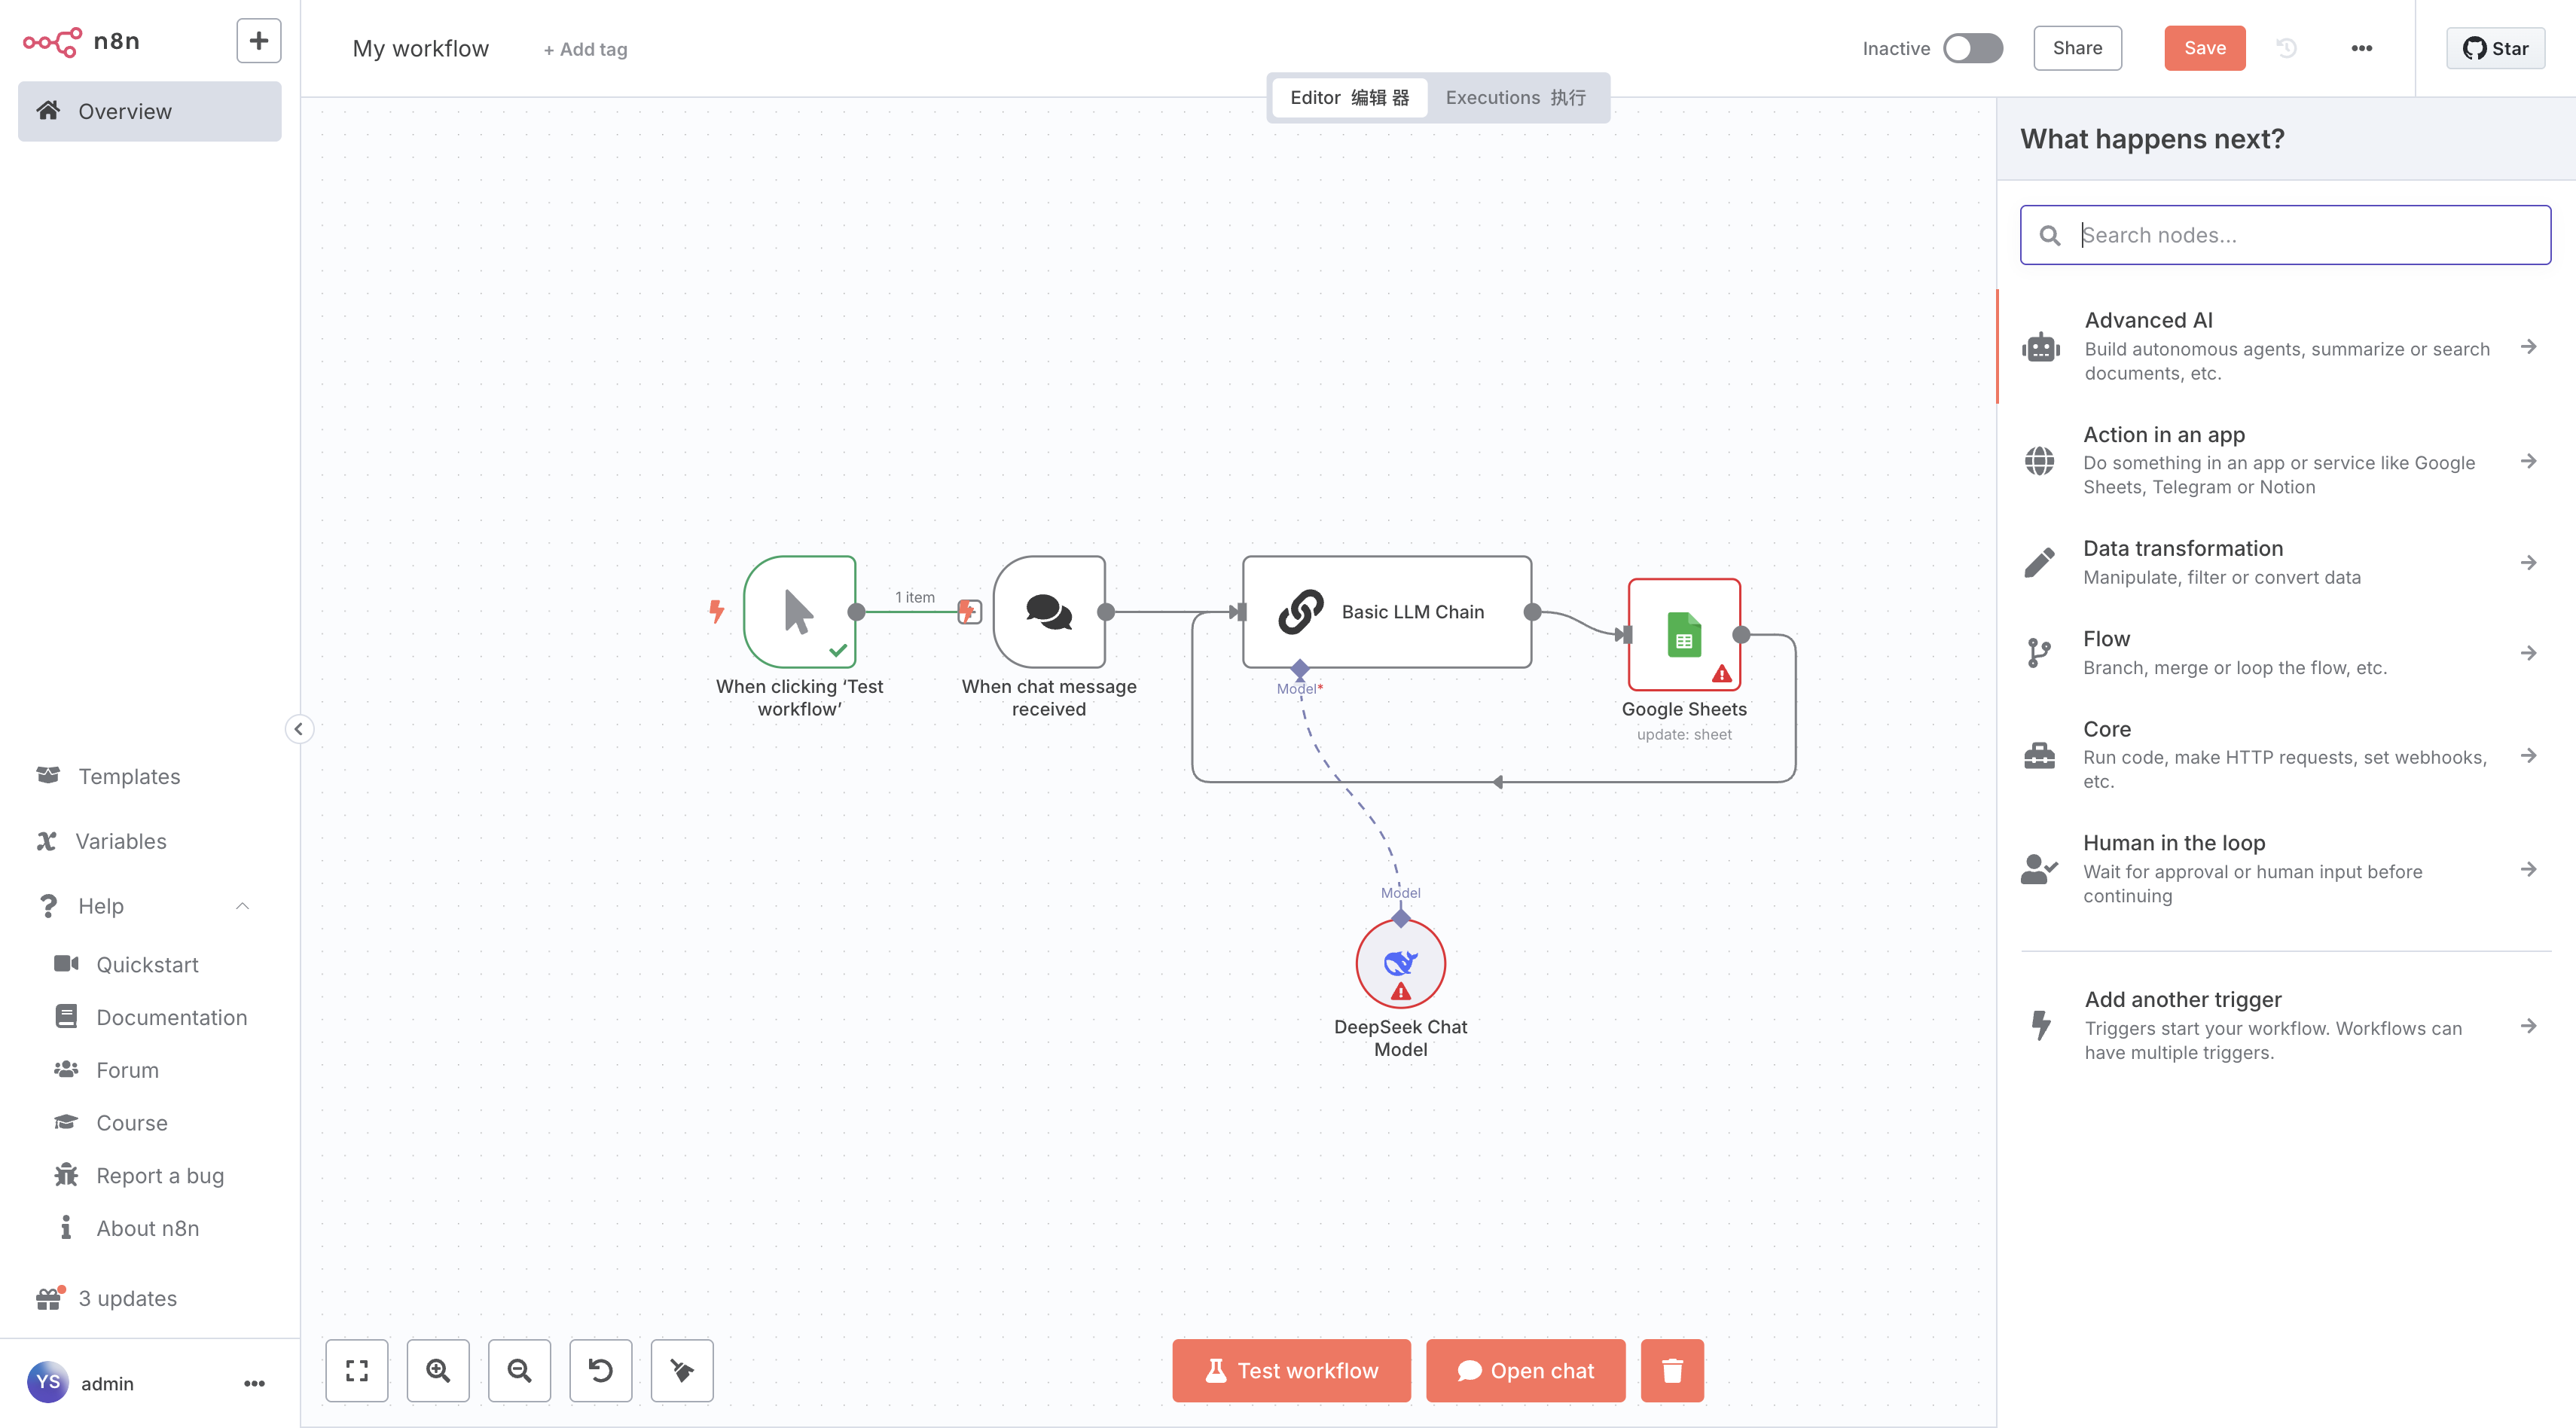Click the Save button
2576x1428 pixels.
(x=2204, y=48)
